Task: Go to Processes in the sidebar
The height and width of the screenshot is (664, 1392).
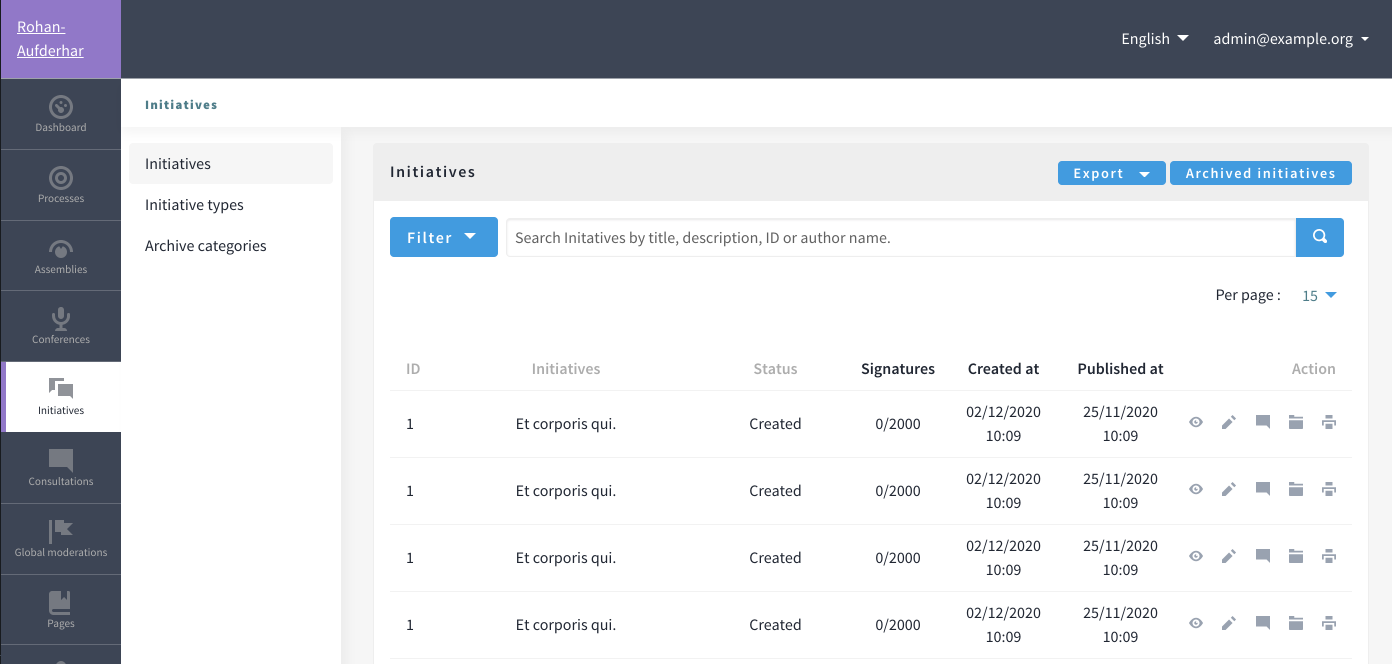Action: point(60,185)
